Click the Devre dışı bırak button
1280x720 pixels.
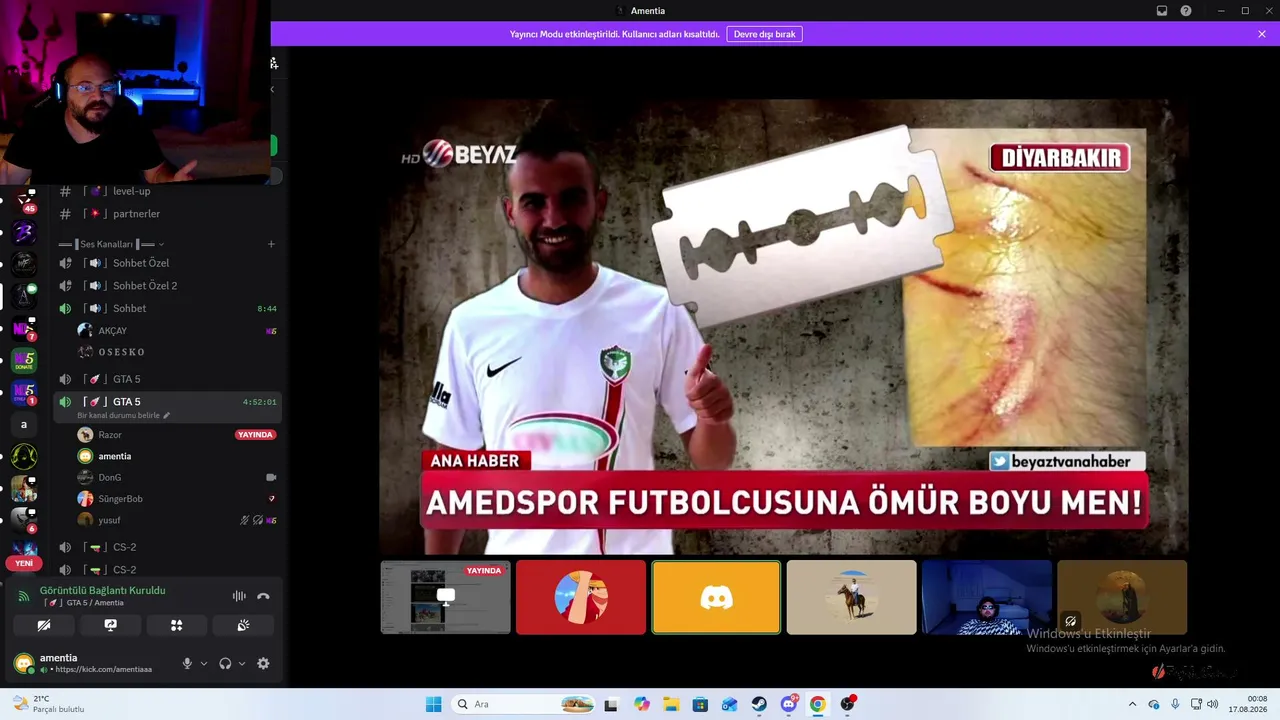pos(765,34)
